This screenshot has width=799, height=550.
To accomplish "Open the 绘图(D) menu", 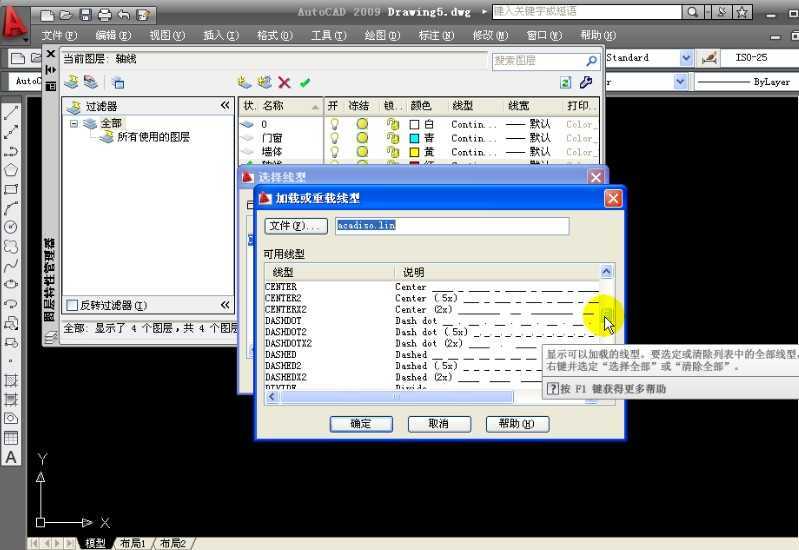I will [x=382, y=35].
